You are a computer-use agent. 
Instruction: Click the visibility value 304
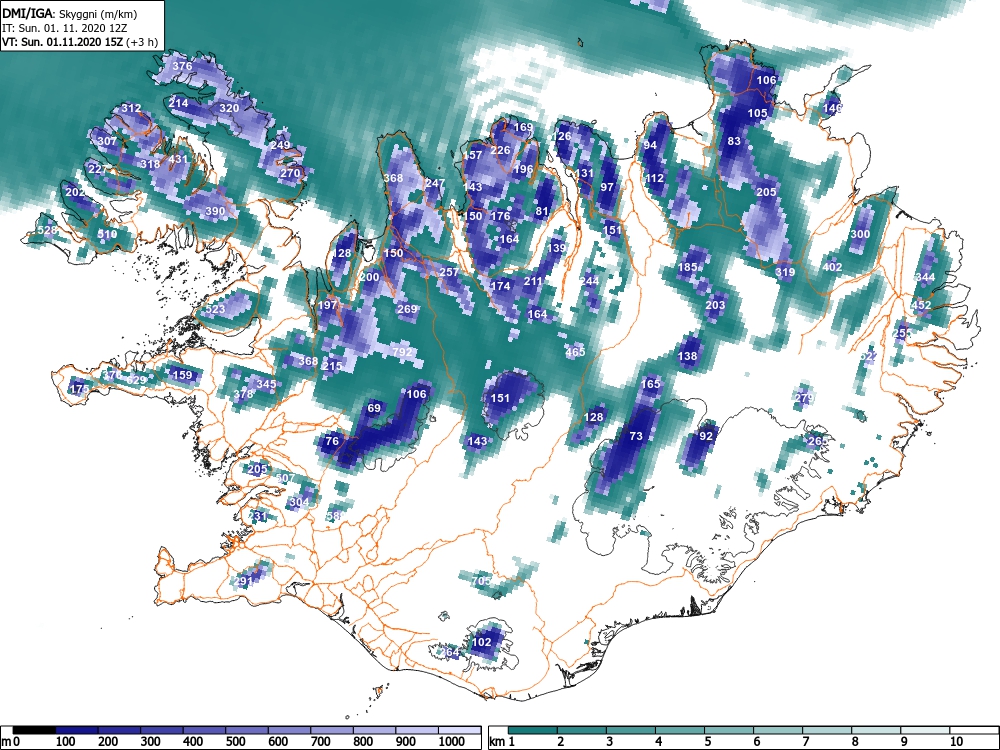(299, 502)
